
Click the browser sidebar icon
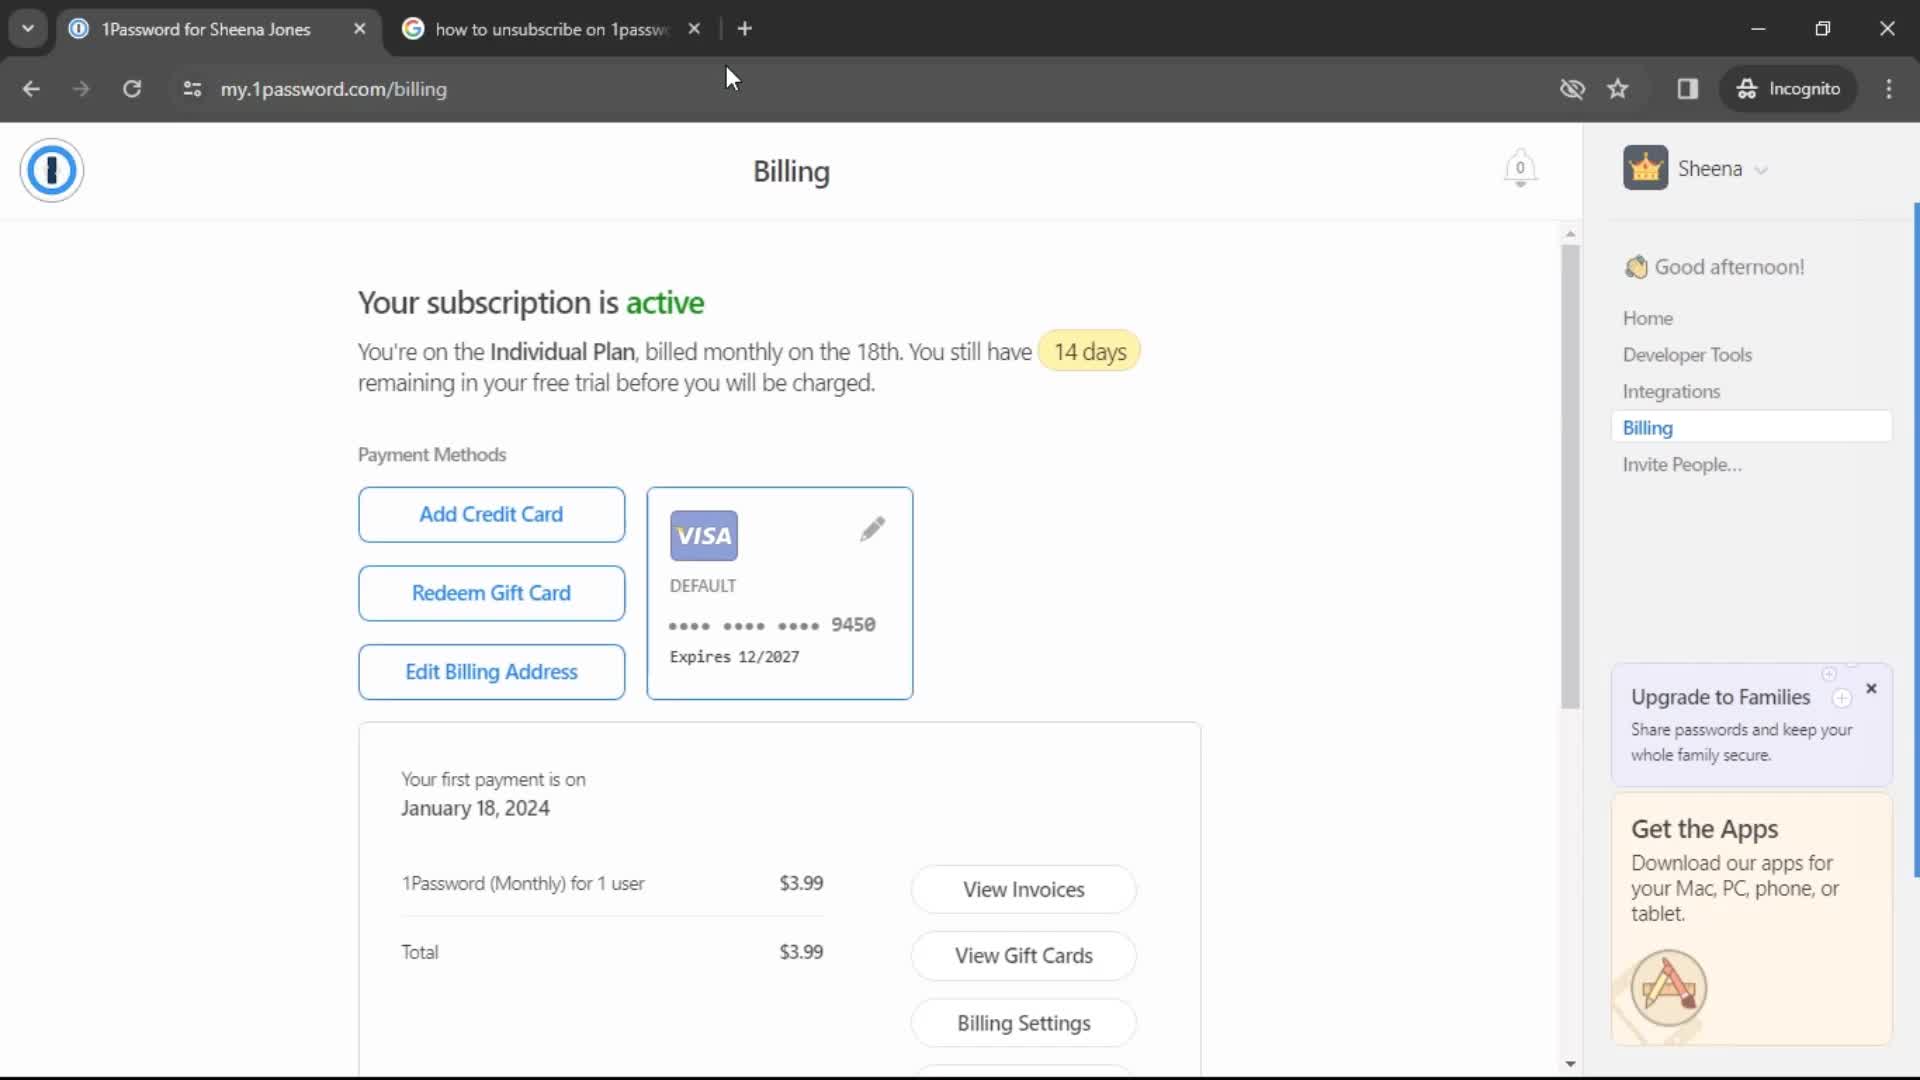coord(1688,88)
